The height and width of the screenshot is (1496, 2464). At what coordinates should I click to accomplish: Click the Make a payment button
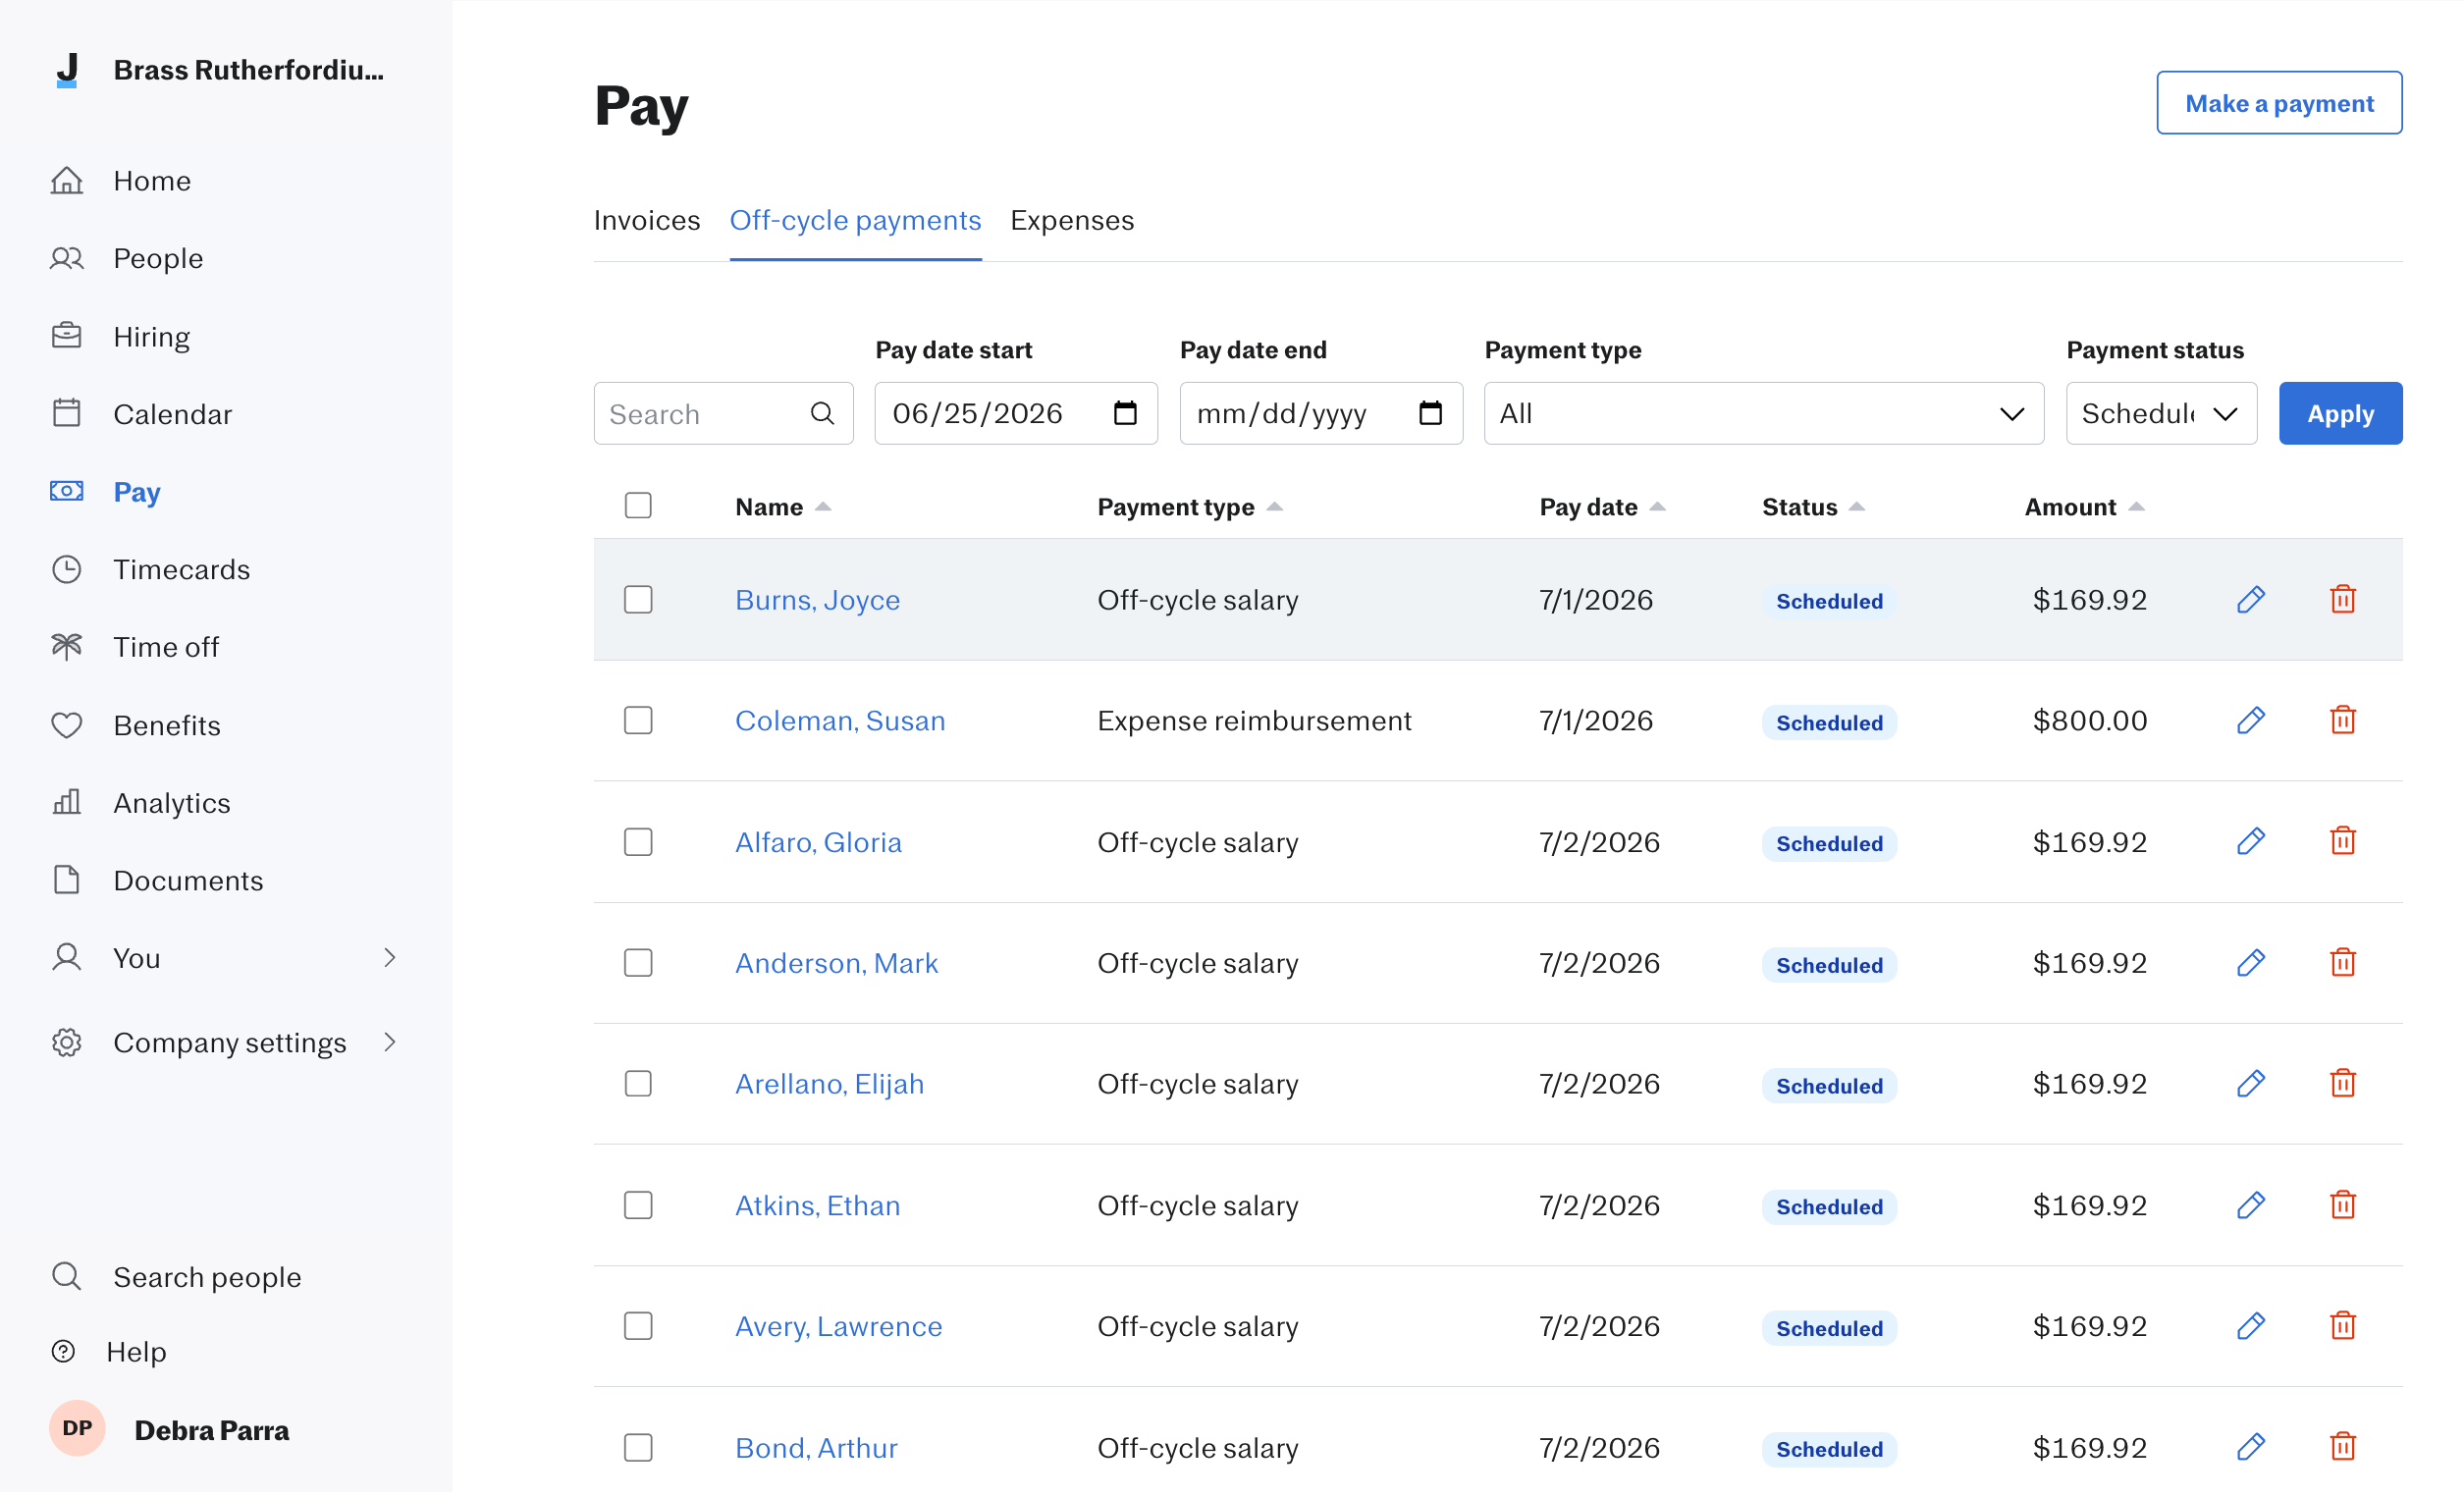pyautogui.click(x=2279, y=103)
